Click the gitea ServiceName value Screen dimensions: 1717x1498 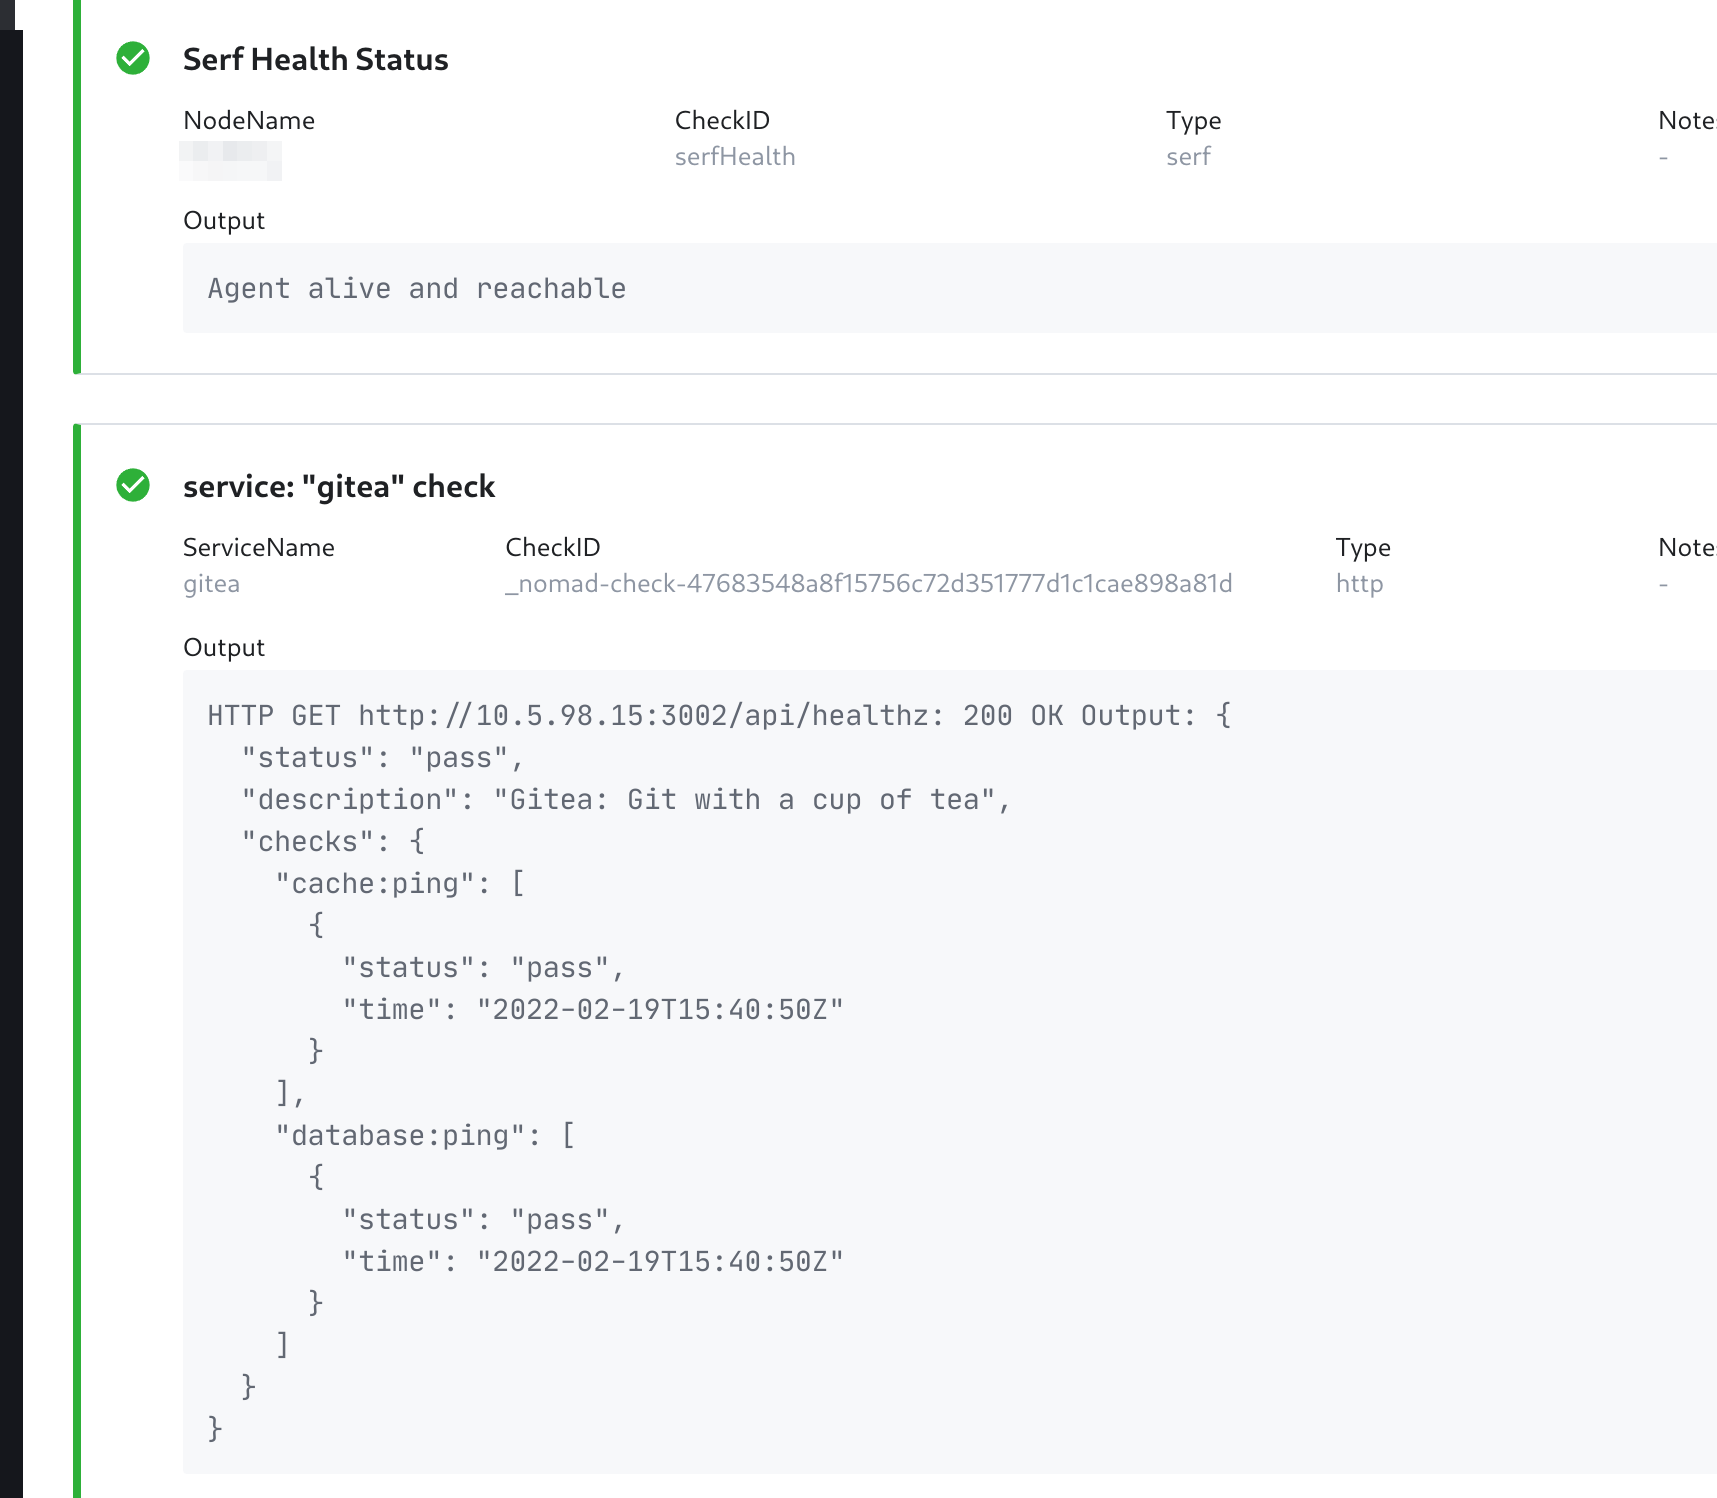211,584
